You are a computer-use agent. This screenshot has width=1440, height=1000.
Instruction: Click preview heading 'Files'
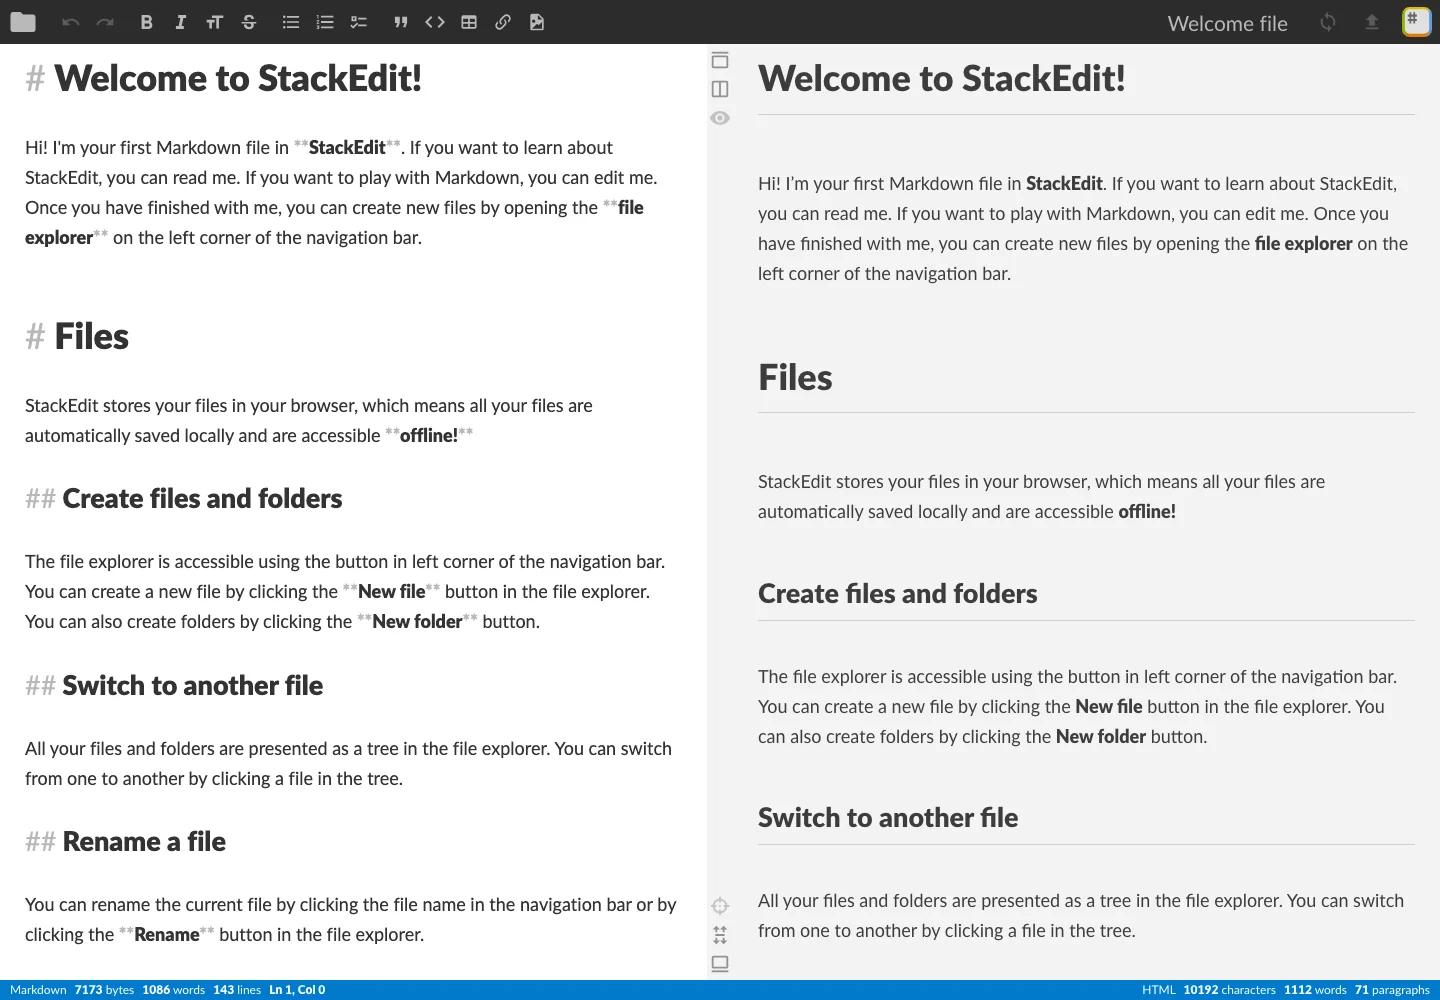(x=795, y=378)
